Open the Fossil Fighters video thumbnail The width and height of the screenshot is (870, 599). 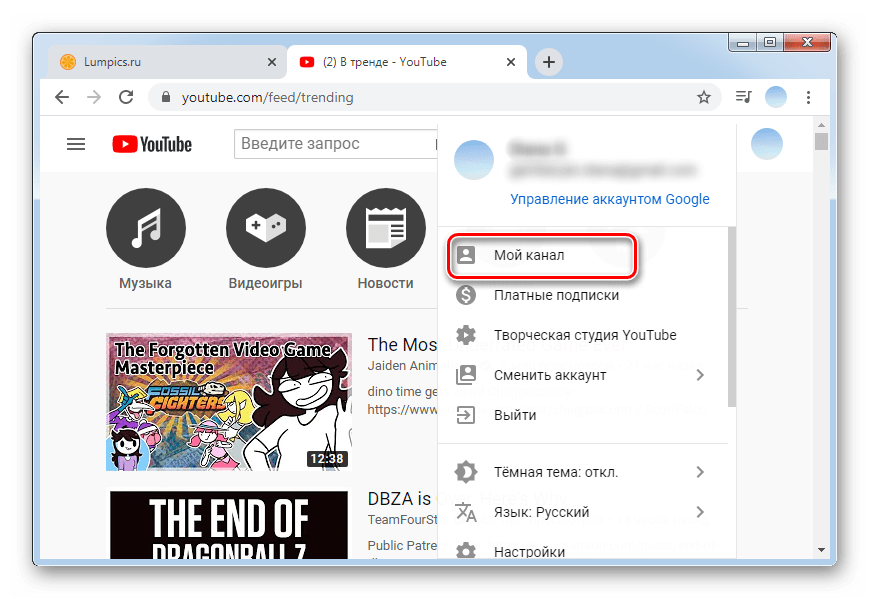229,402
